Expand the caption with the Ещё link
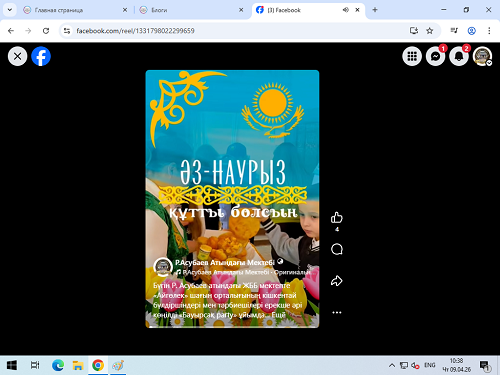Viewport: 500px width, 375px height. click(x=278, y=315)
